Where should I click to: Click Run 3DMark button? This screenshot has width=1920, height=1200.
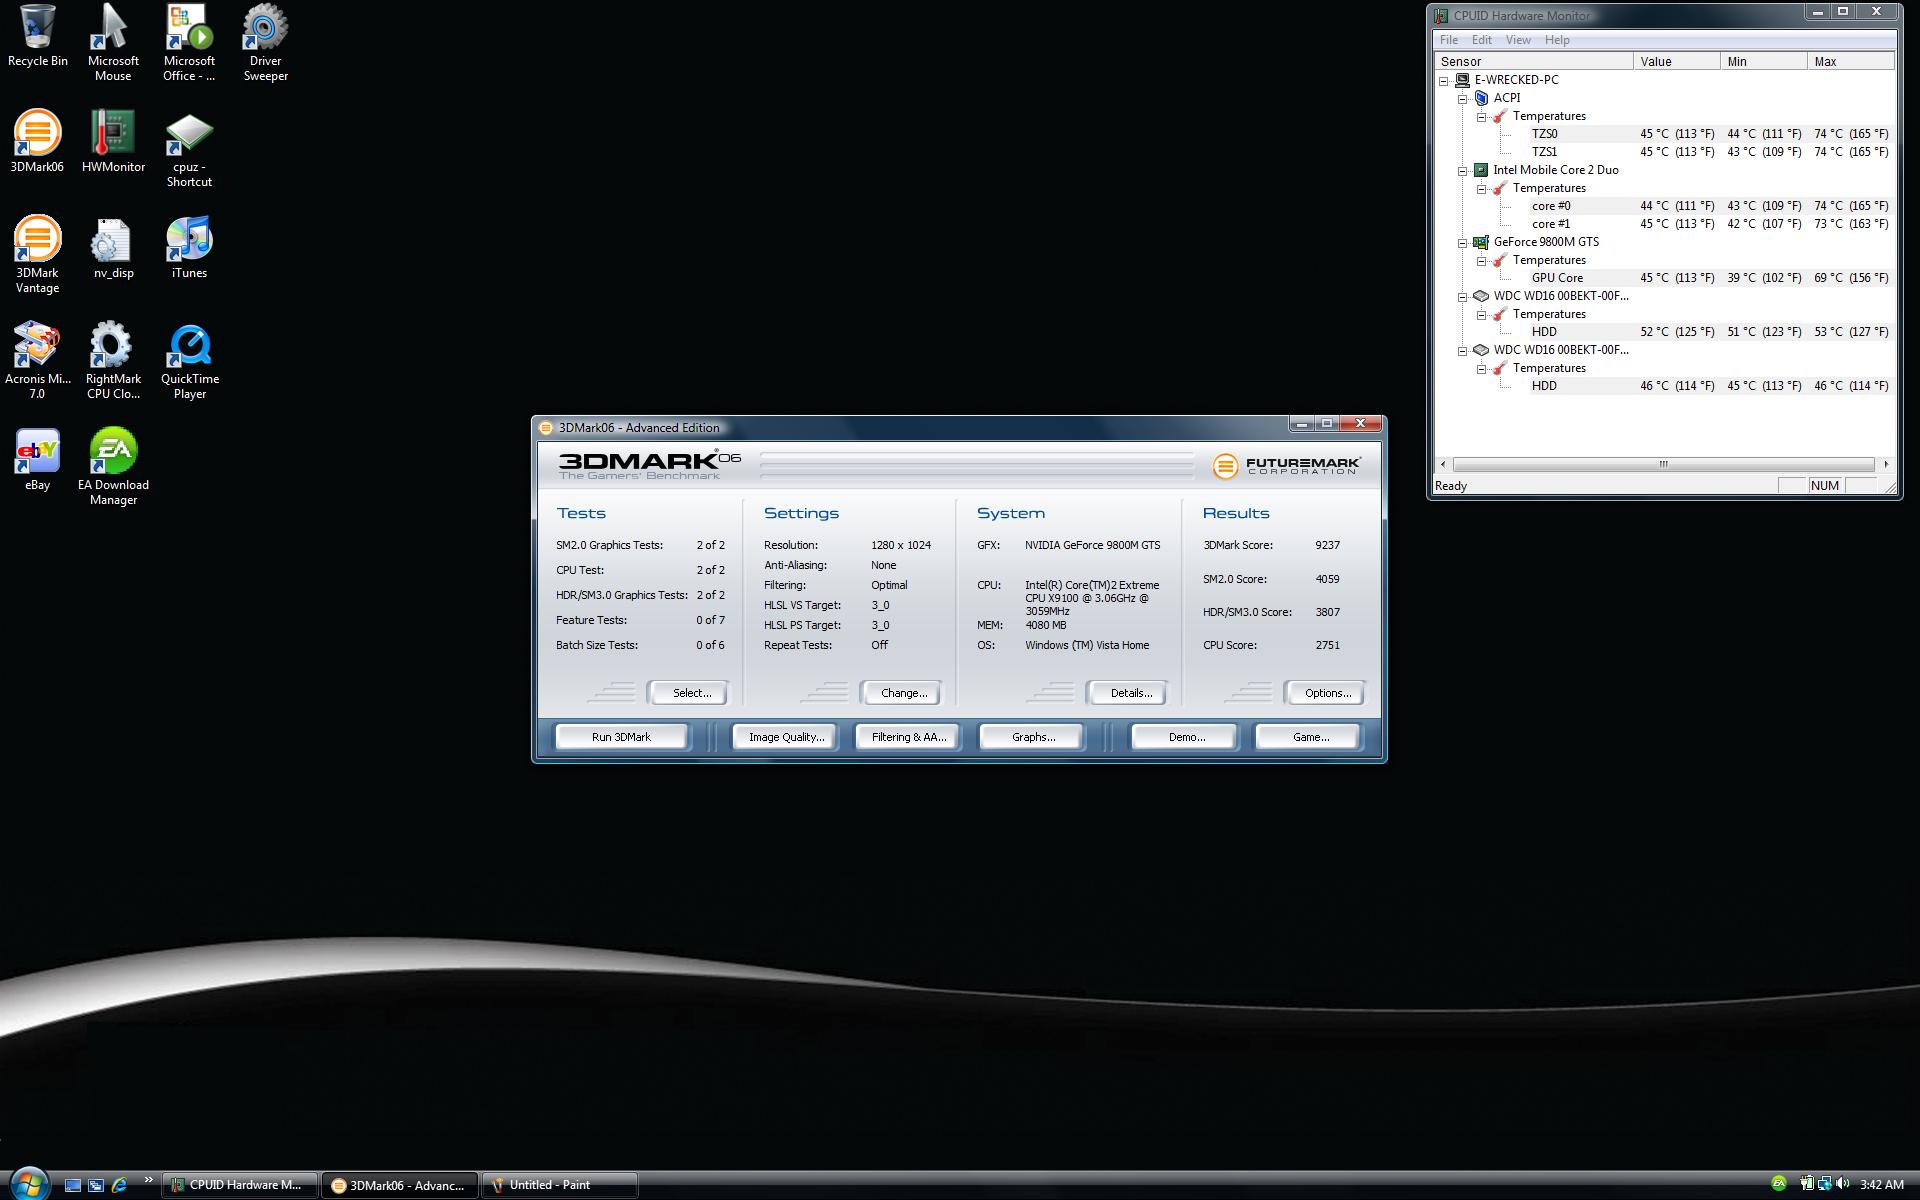[621, 737]
